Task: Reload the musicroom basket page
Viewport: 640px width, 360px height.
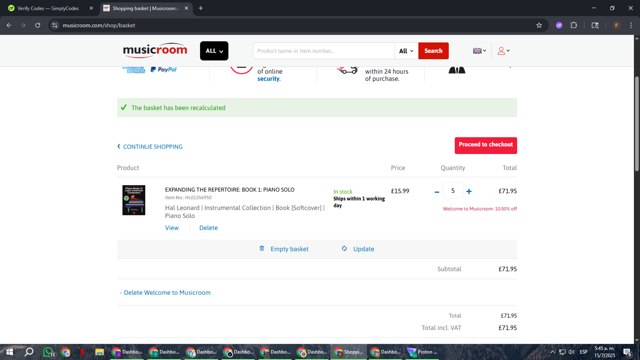Action: [x=38, y=25]
